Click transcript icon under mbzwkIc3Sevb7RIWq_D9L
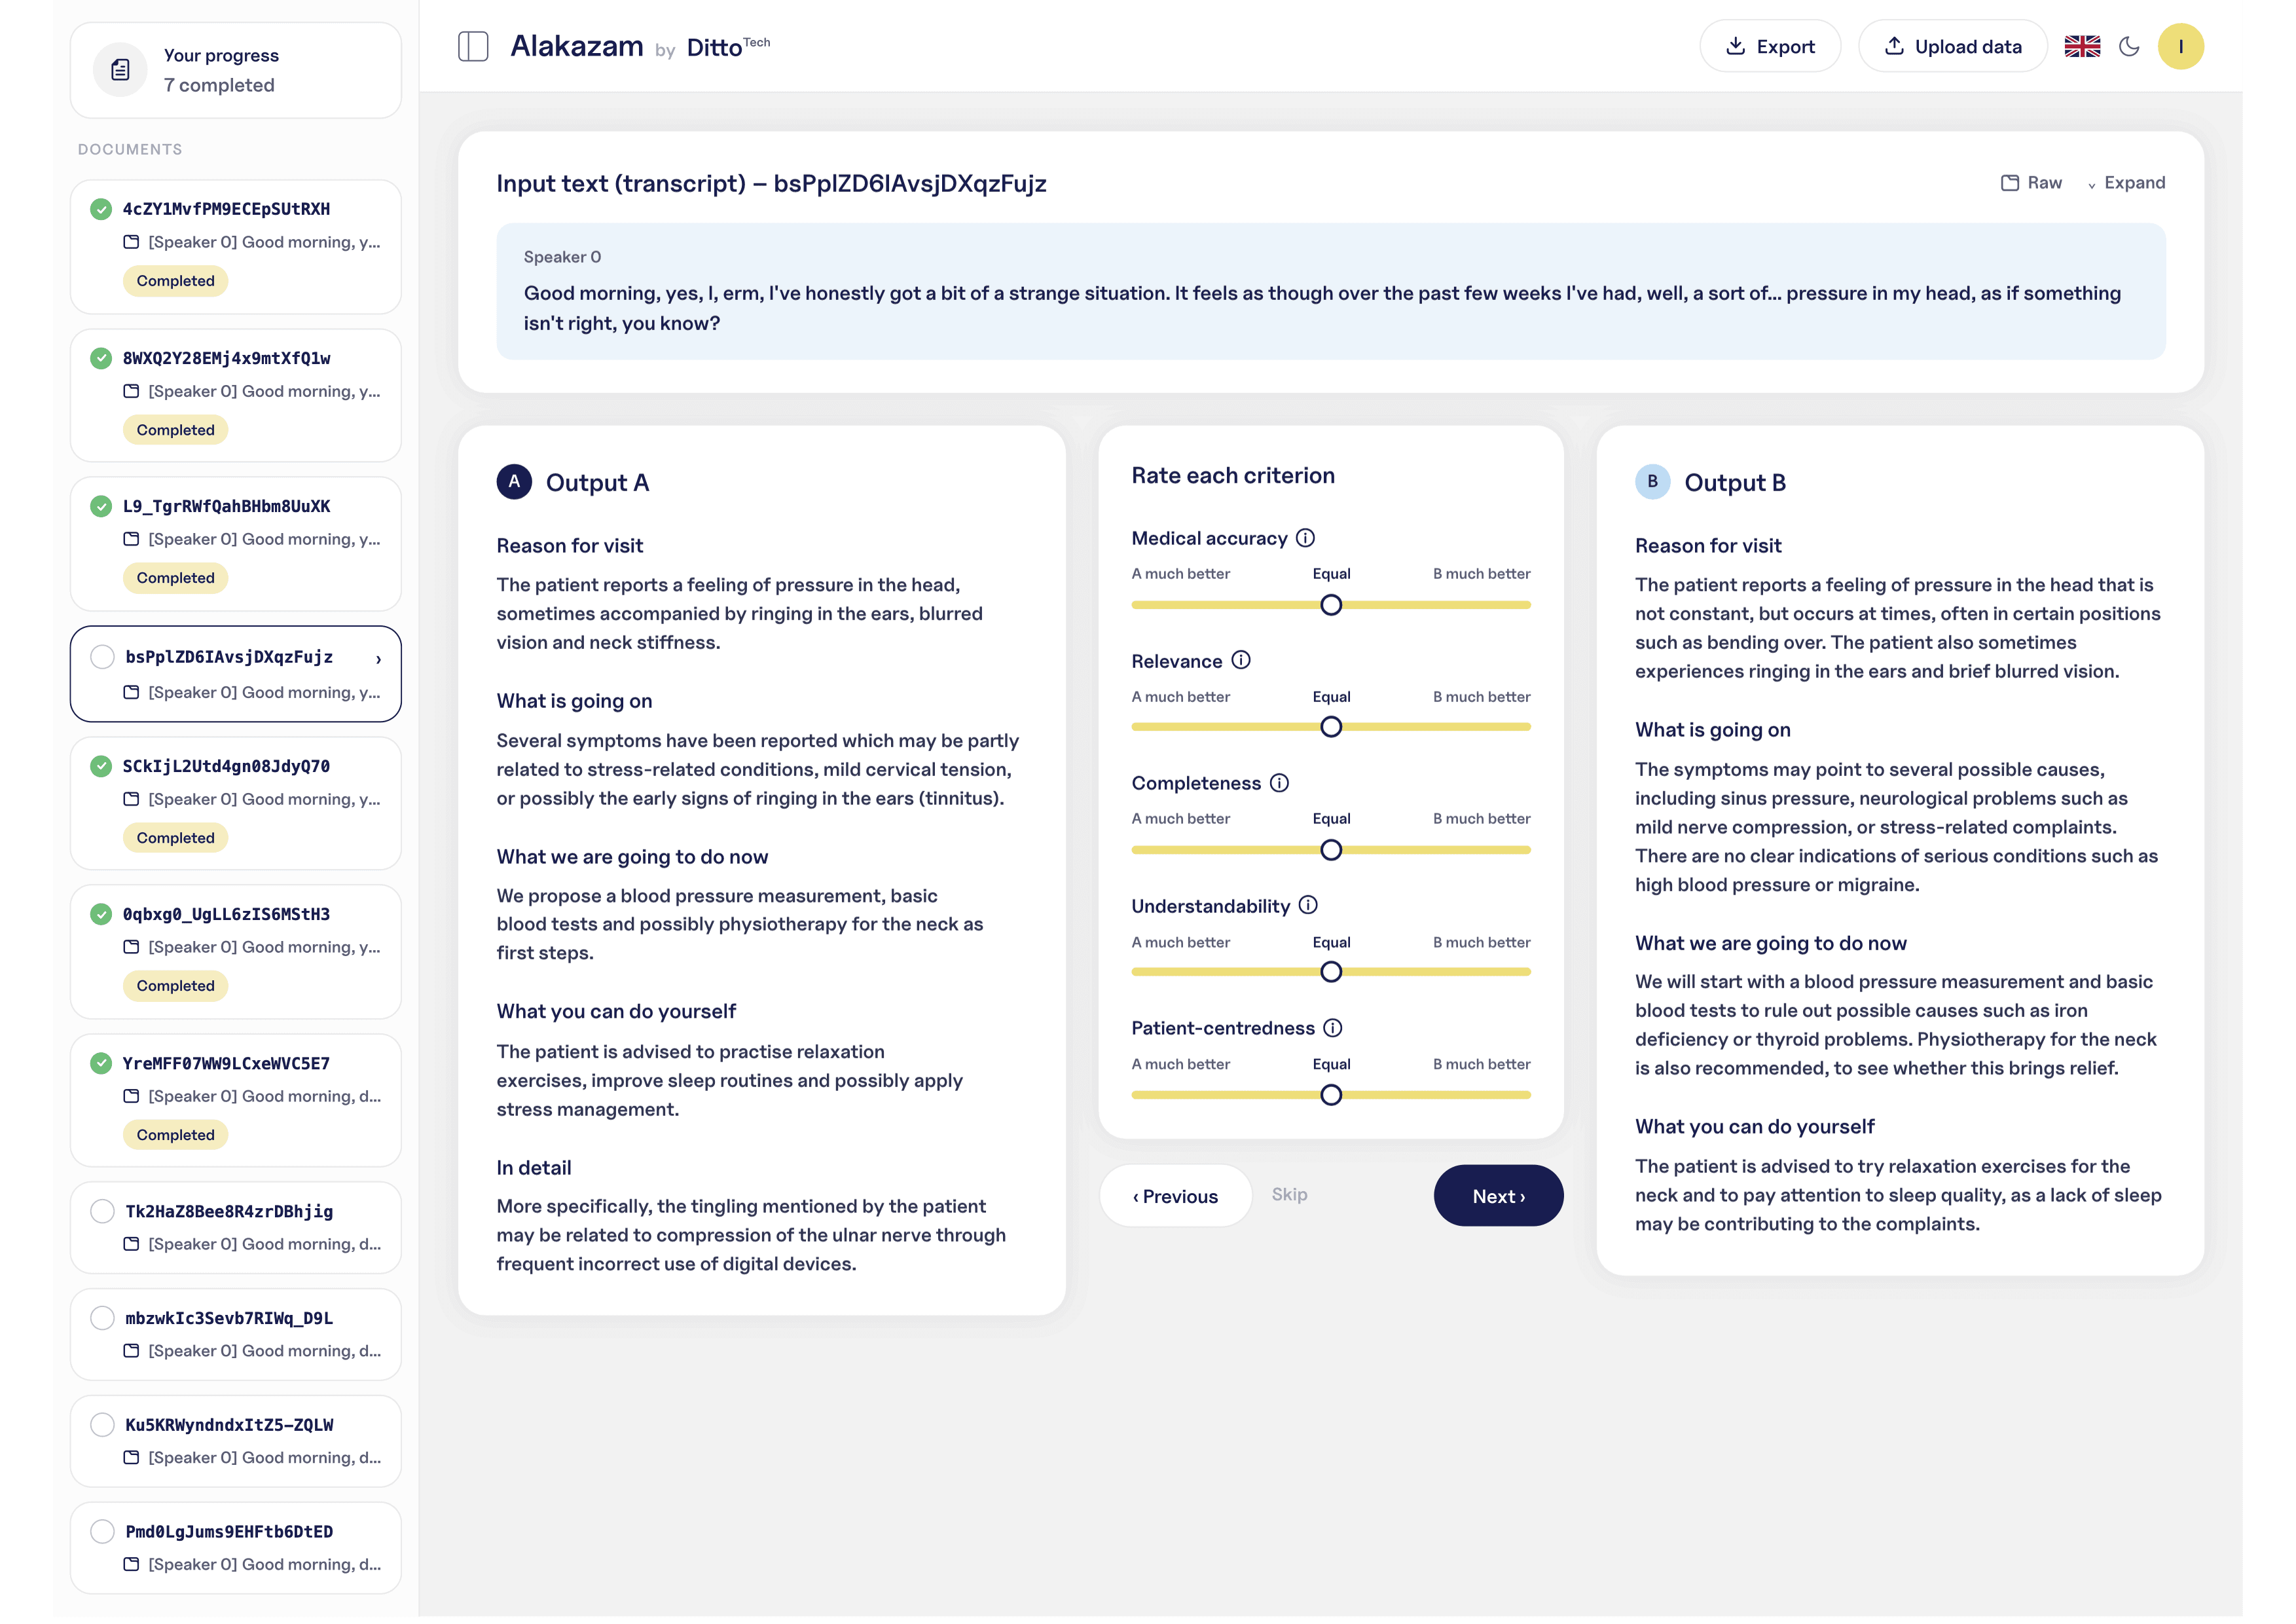The image size is (2296, 1624). pyautogui.click(x=131, y=1351)
